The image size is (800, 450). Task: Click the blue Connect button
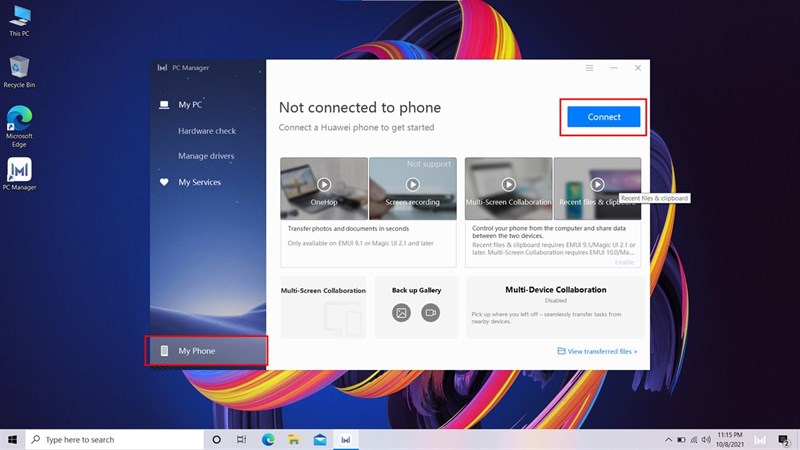point(604,117)
